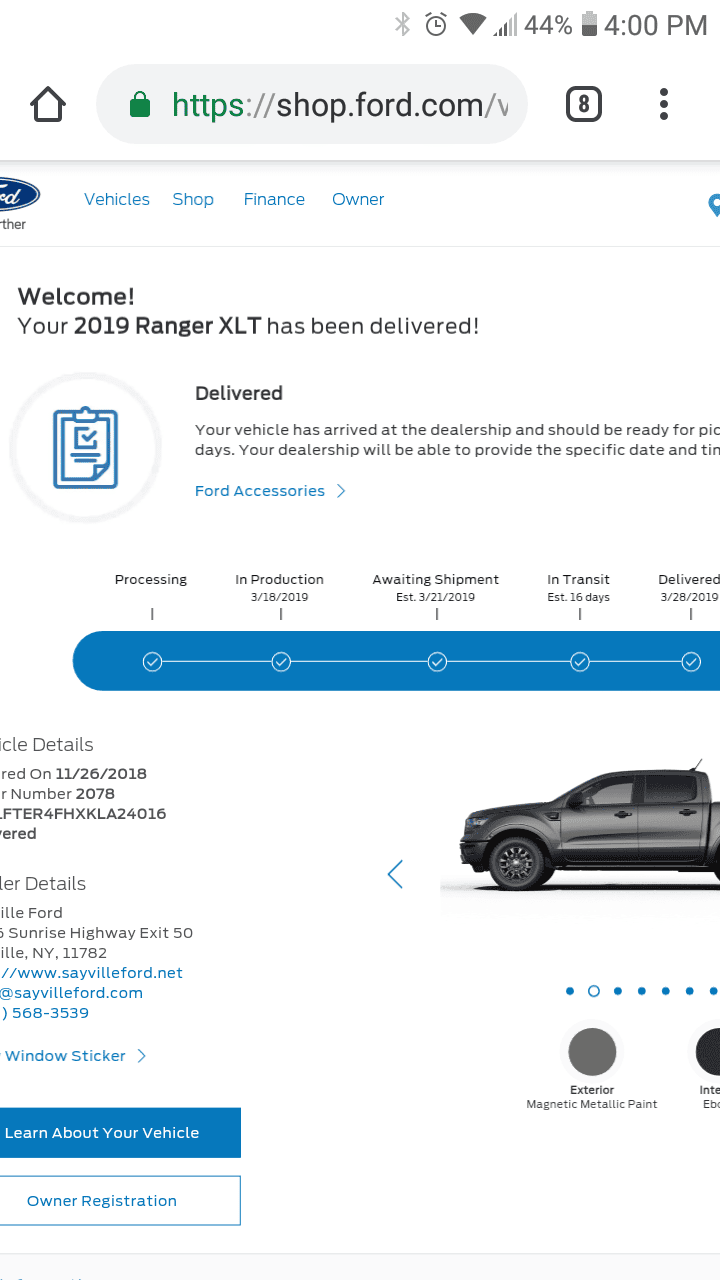Select the second hollow carousel dot
The image size is (720, 1280).
tap(594, 991)
